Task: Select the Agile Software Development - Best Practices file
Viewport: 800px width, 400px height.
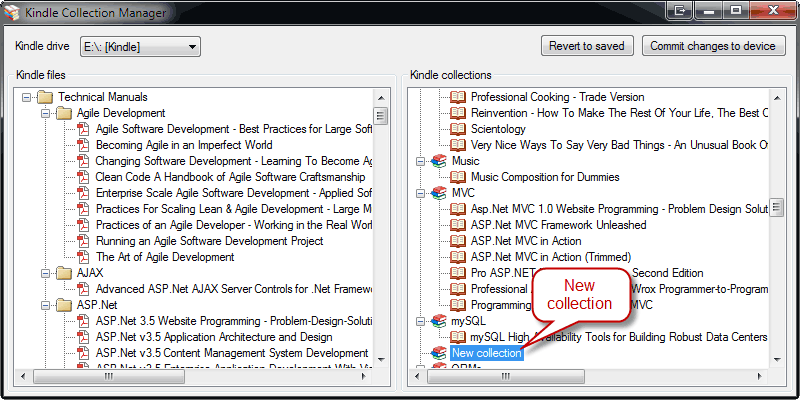Action: pos(234,129)
